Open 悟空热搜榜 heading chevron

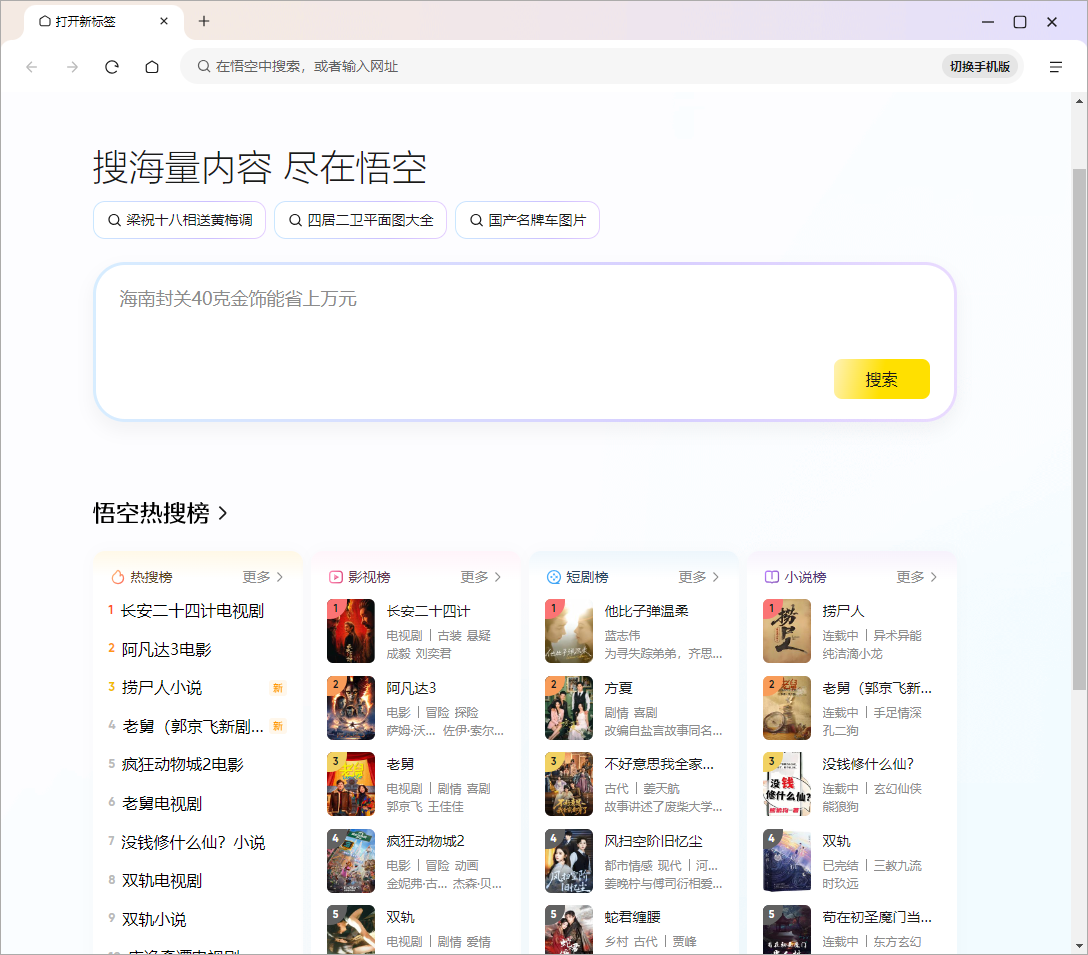click(x=223, y=513)
